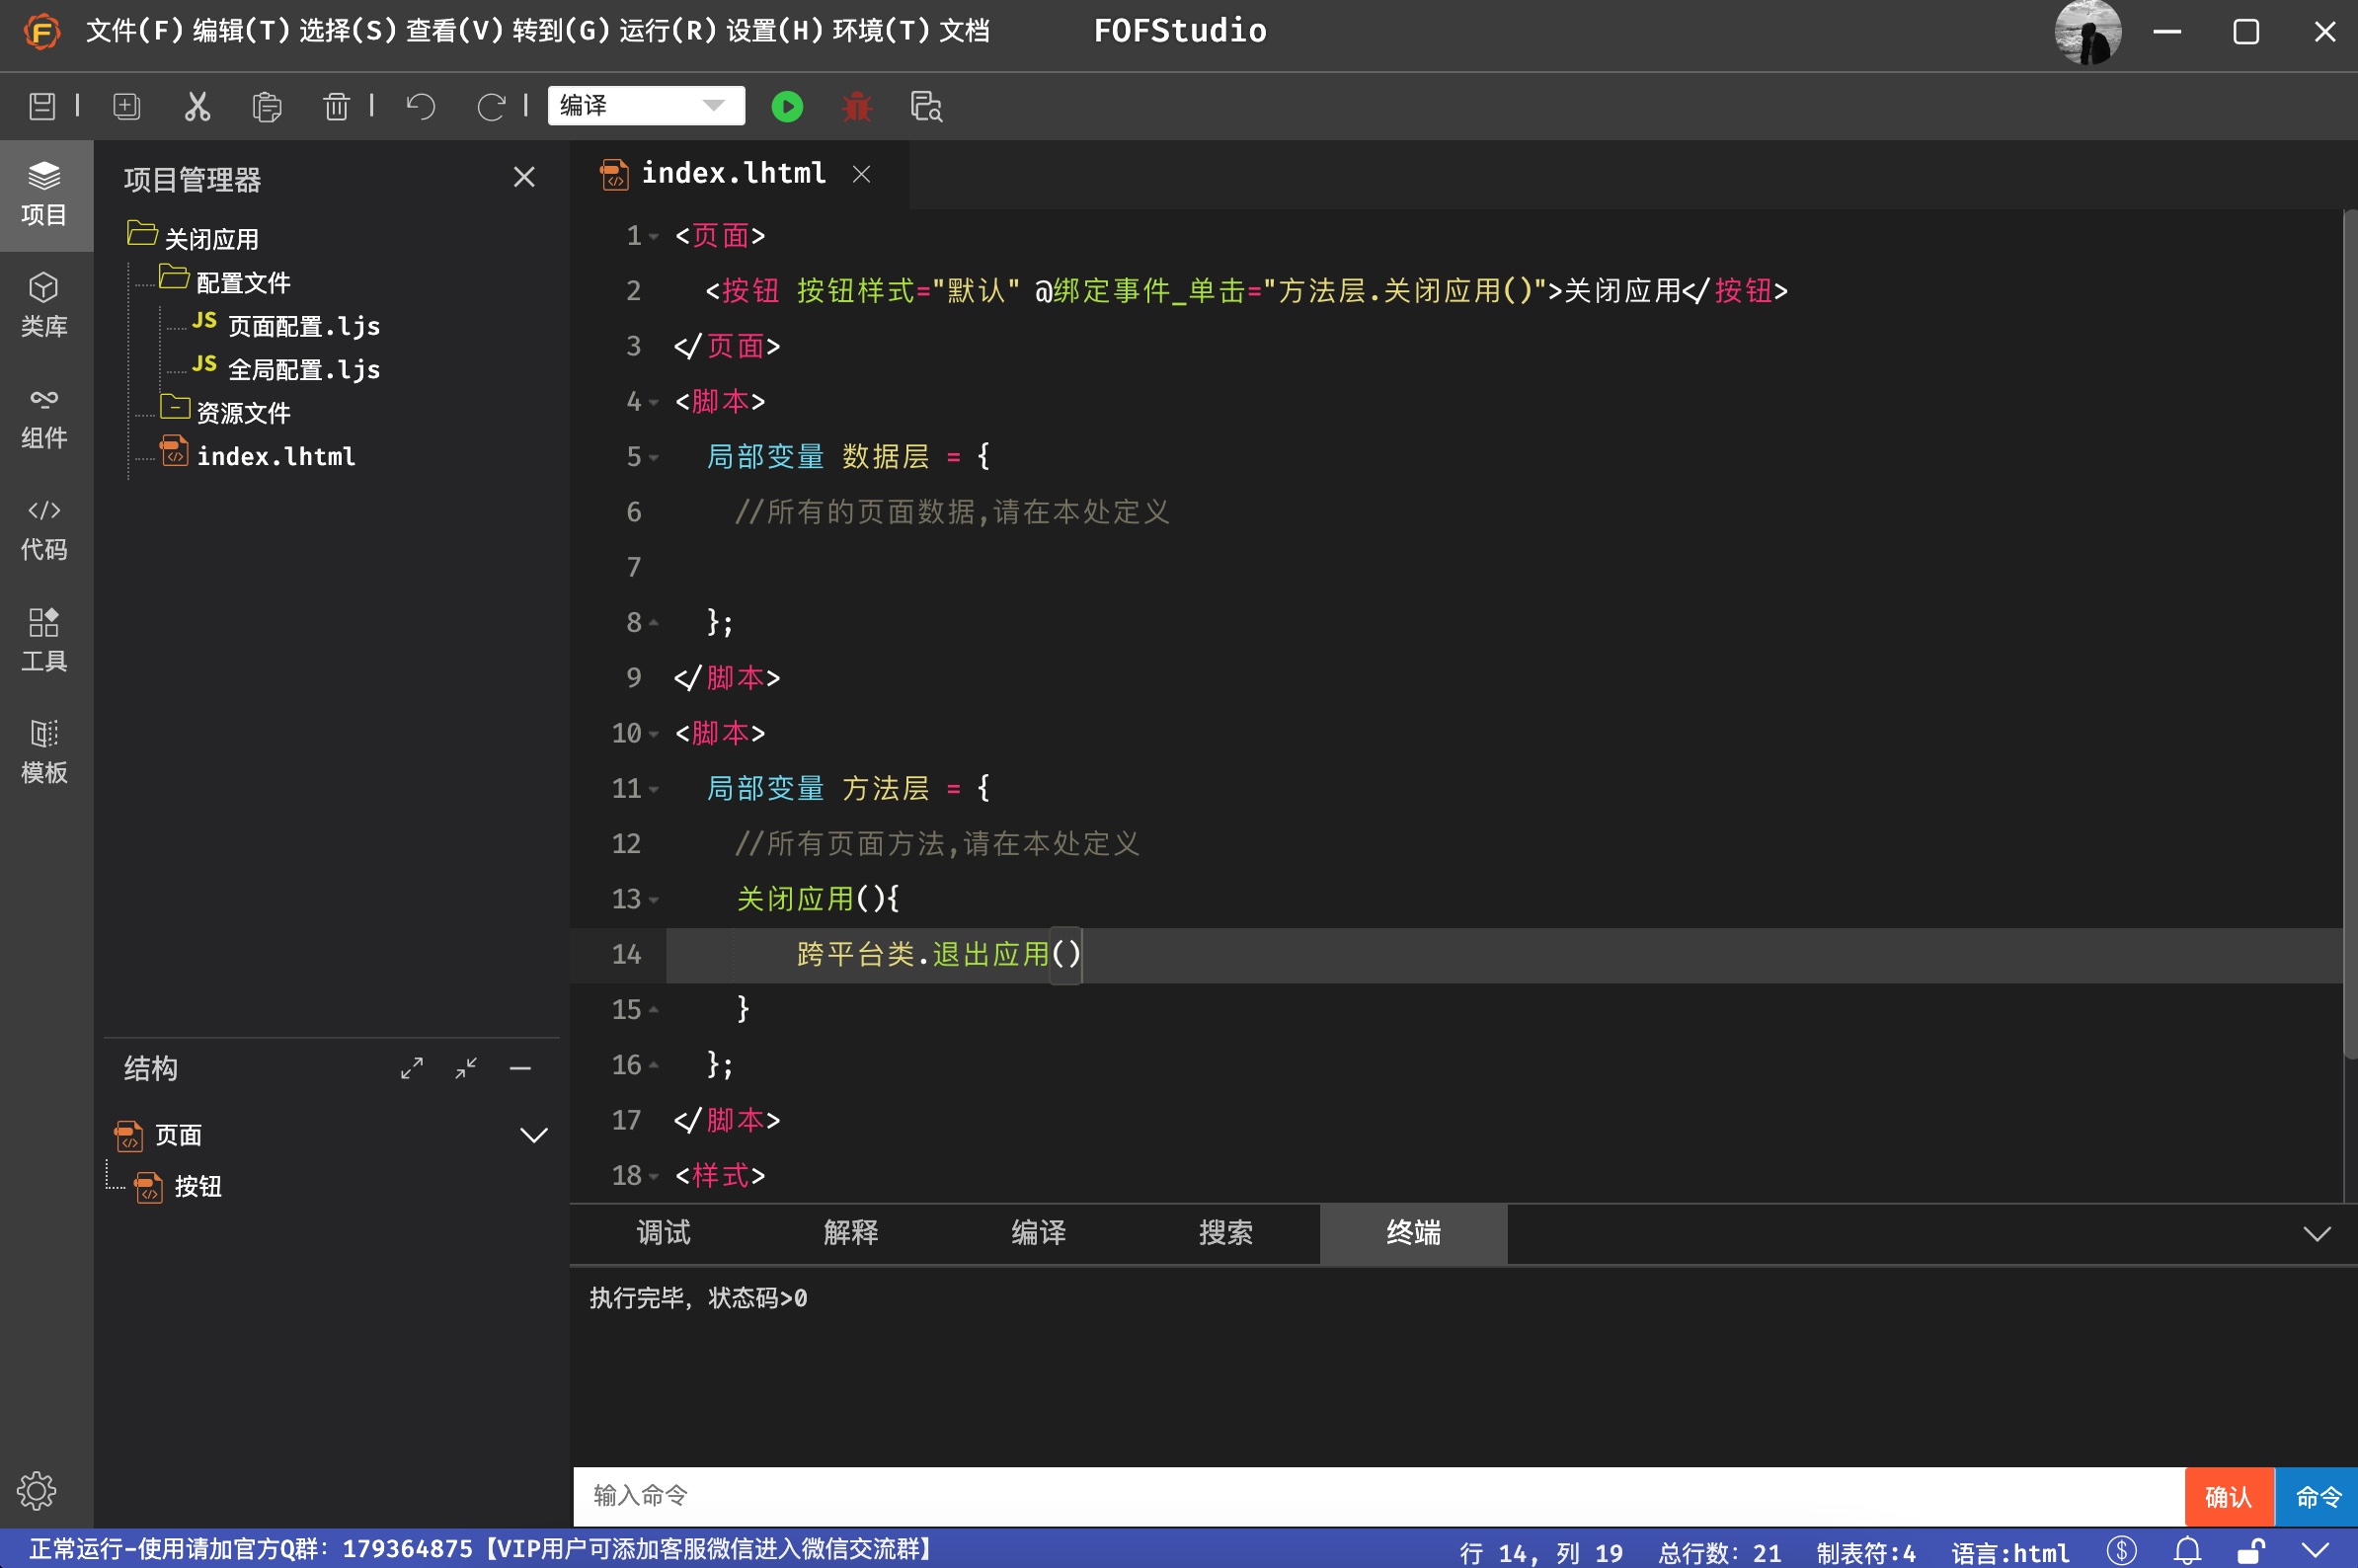Viewport: 2358px width, 1568px height.
Task: Open the 设置(H) menu
Action: pos(774,31)
